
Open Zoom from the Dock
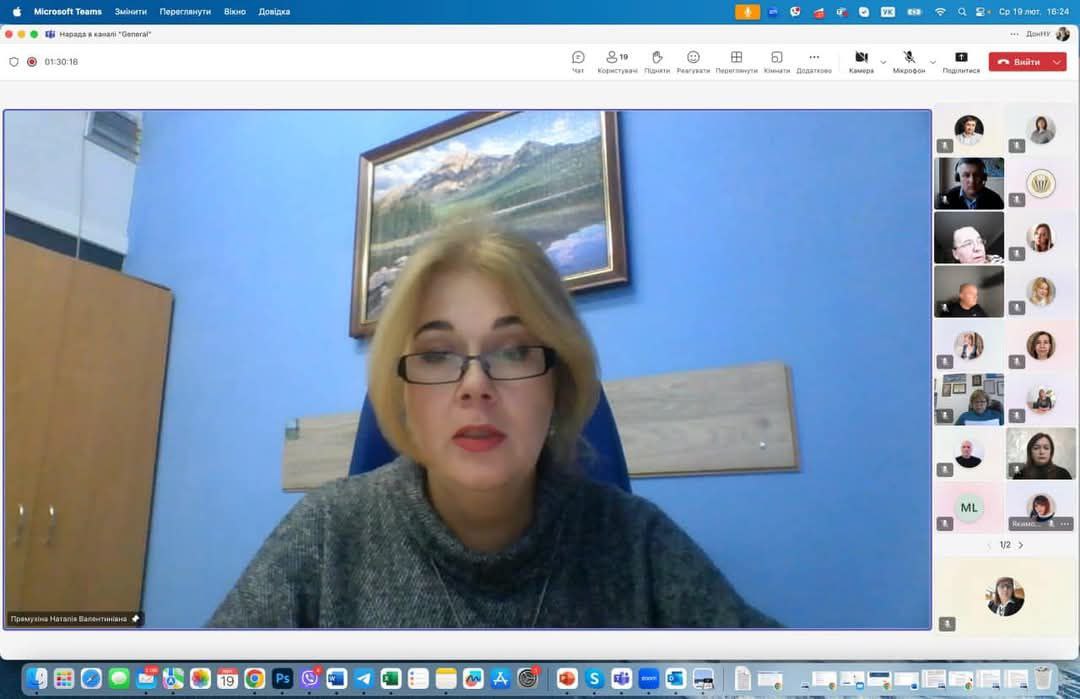click(649, 679)
